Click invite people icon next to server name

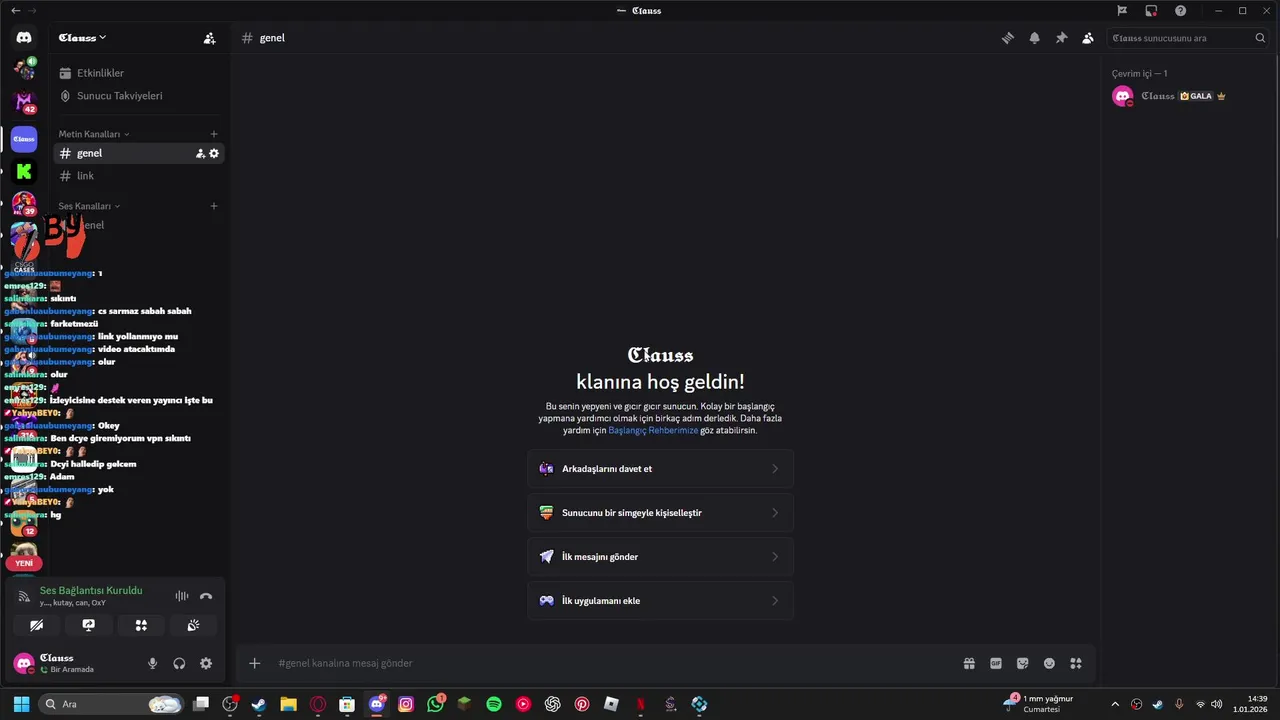point(209,38)
